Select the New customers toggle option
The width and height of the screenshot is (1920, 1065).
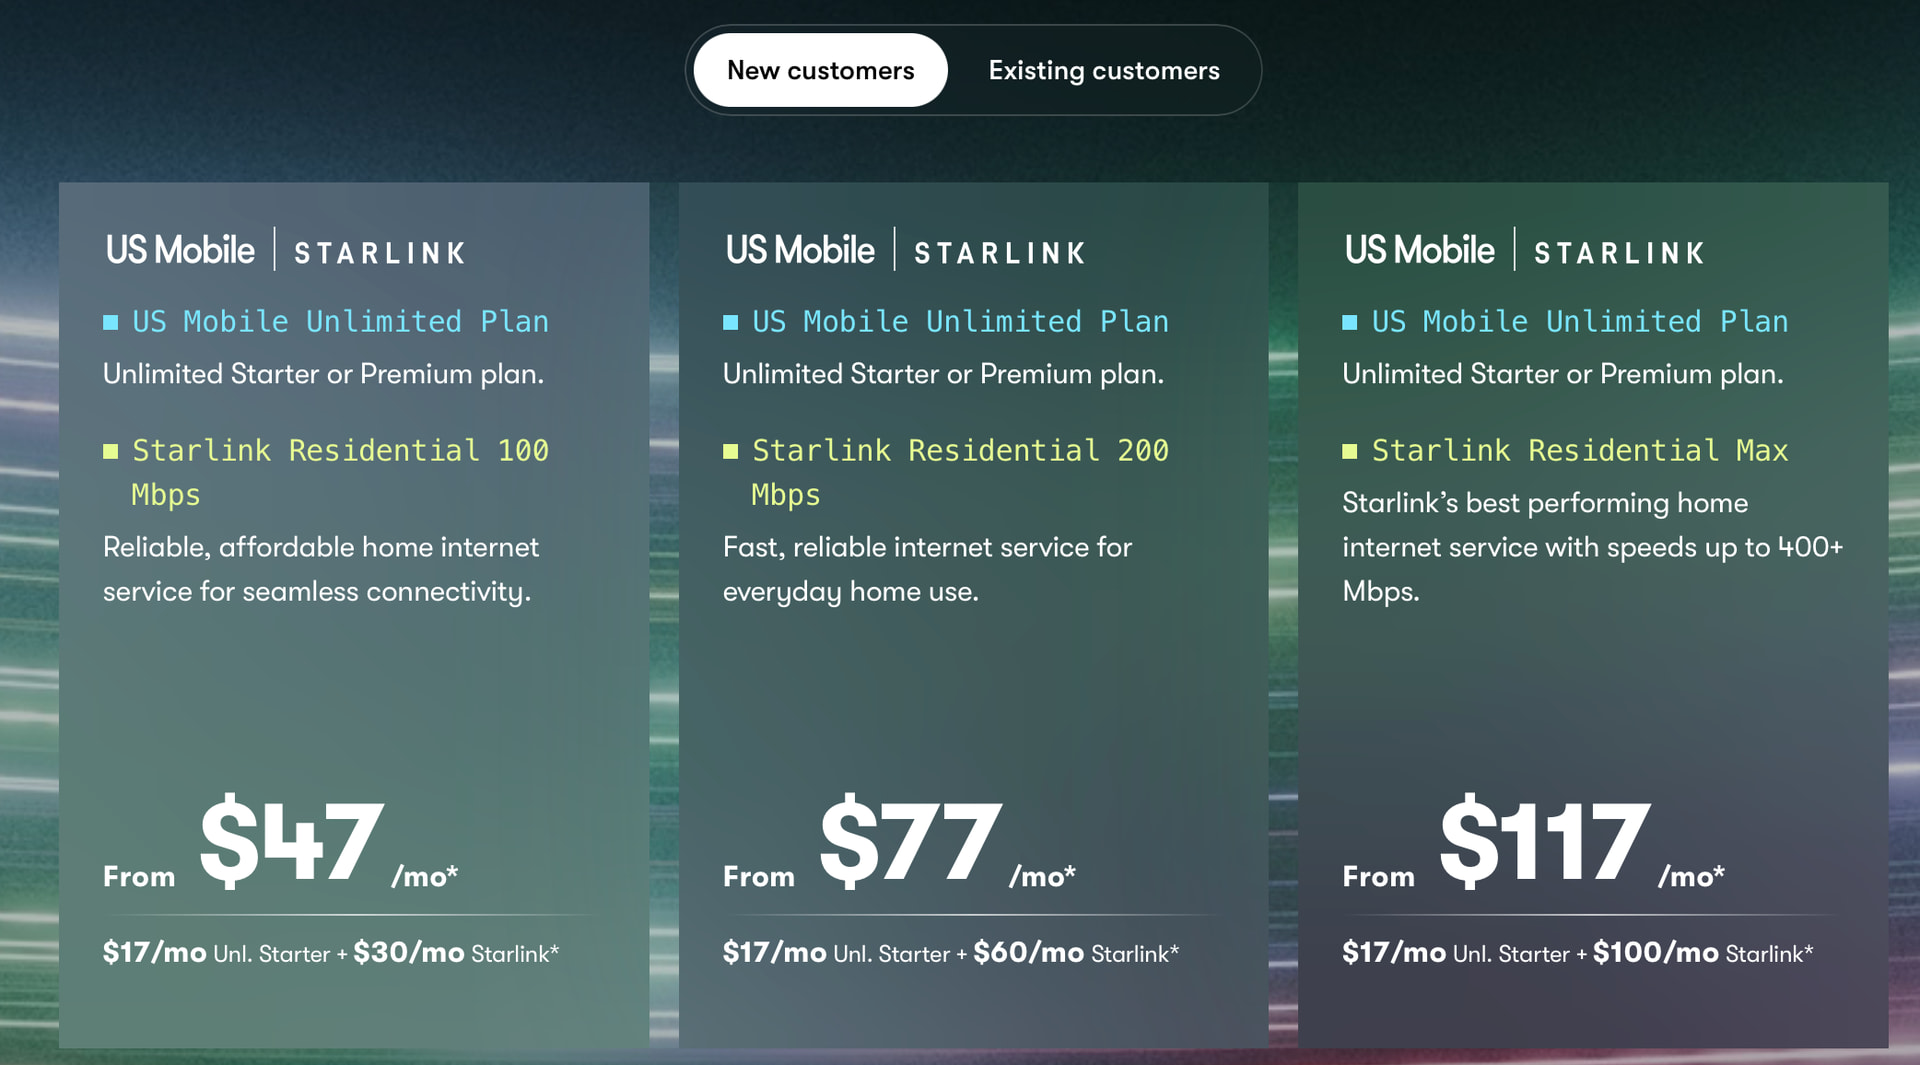820,71
